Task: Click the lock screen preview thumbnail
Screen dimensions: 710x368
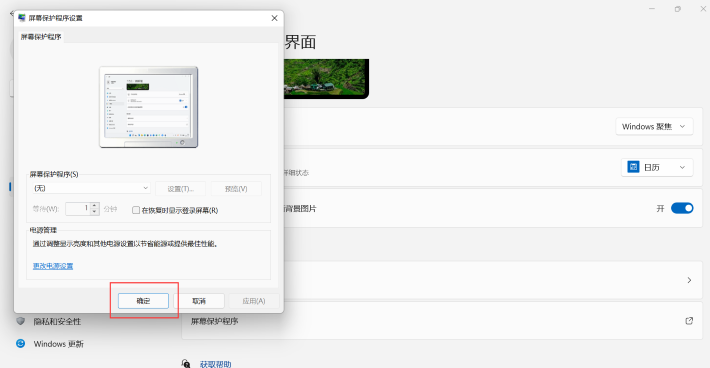Action: click(326, 79)
